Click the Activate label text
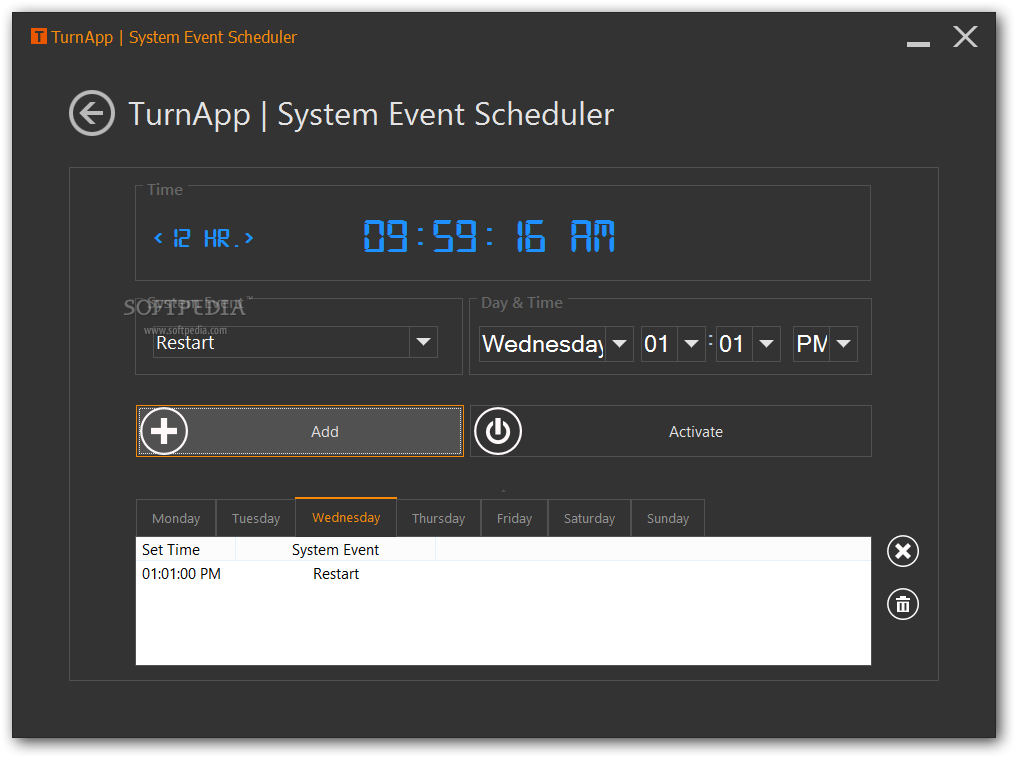The height and width of the screenshot is (758, 1016). click(x=695, y=431)
